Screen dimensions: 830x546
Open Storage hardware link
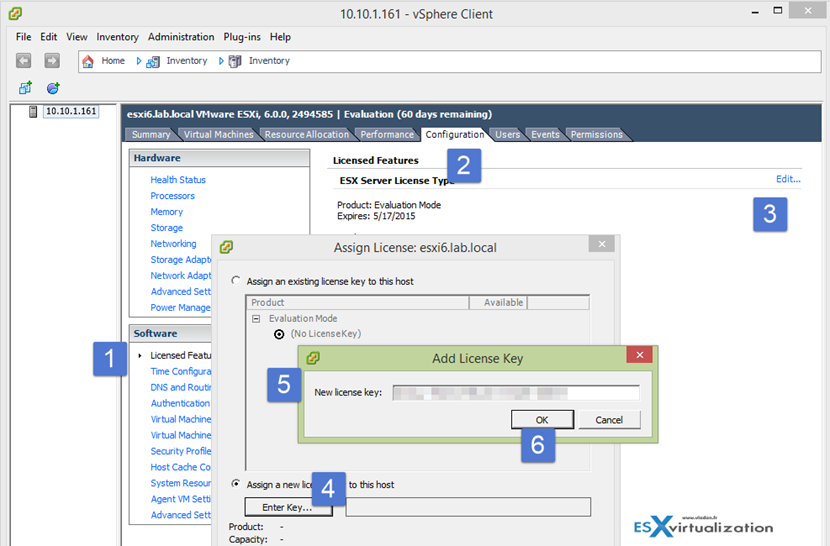click(167, 228)
